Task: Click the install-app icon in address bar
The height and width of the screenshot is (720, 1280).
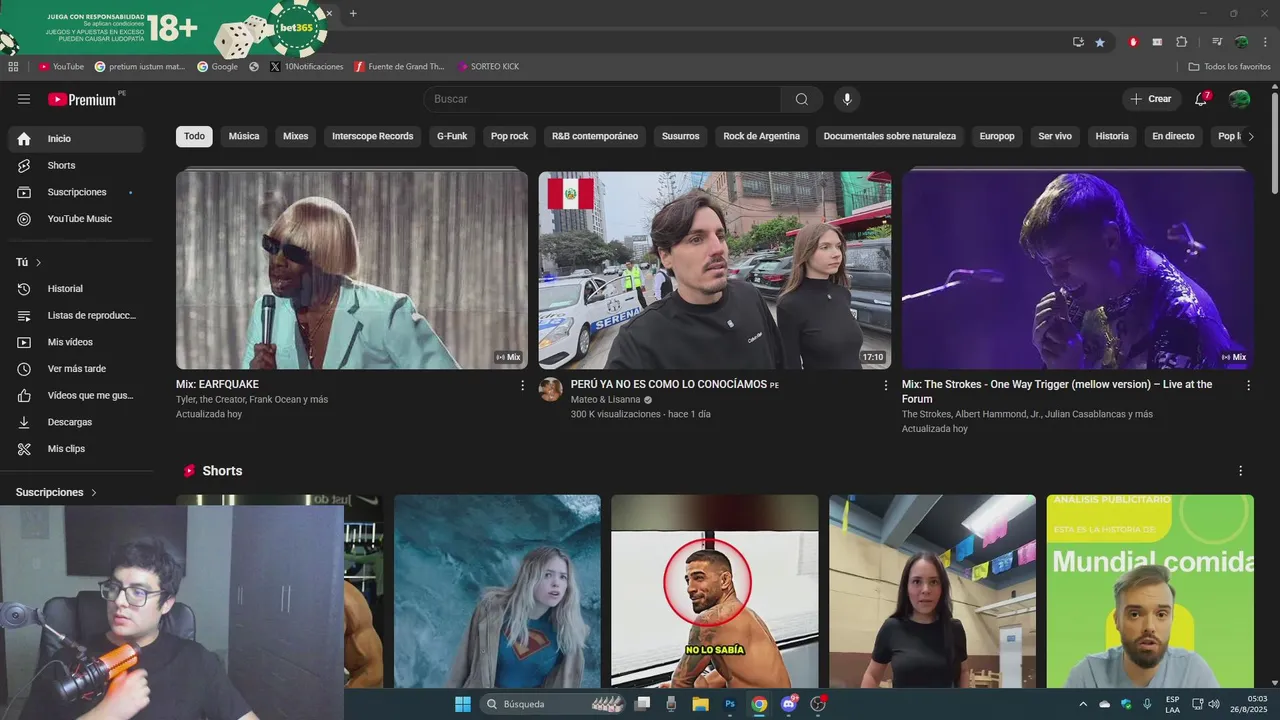Action: click(x=1078, y=42)
